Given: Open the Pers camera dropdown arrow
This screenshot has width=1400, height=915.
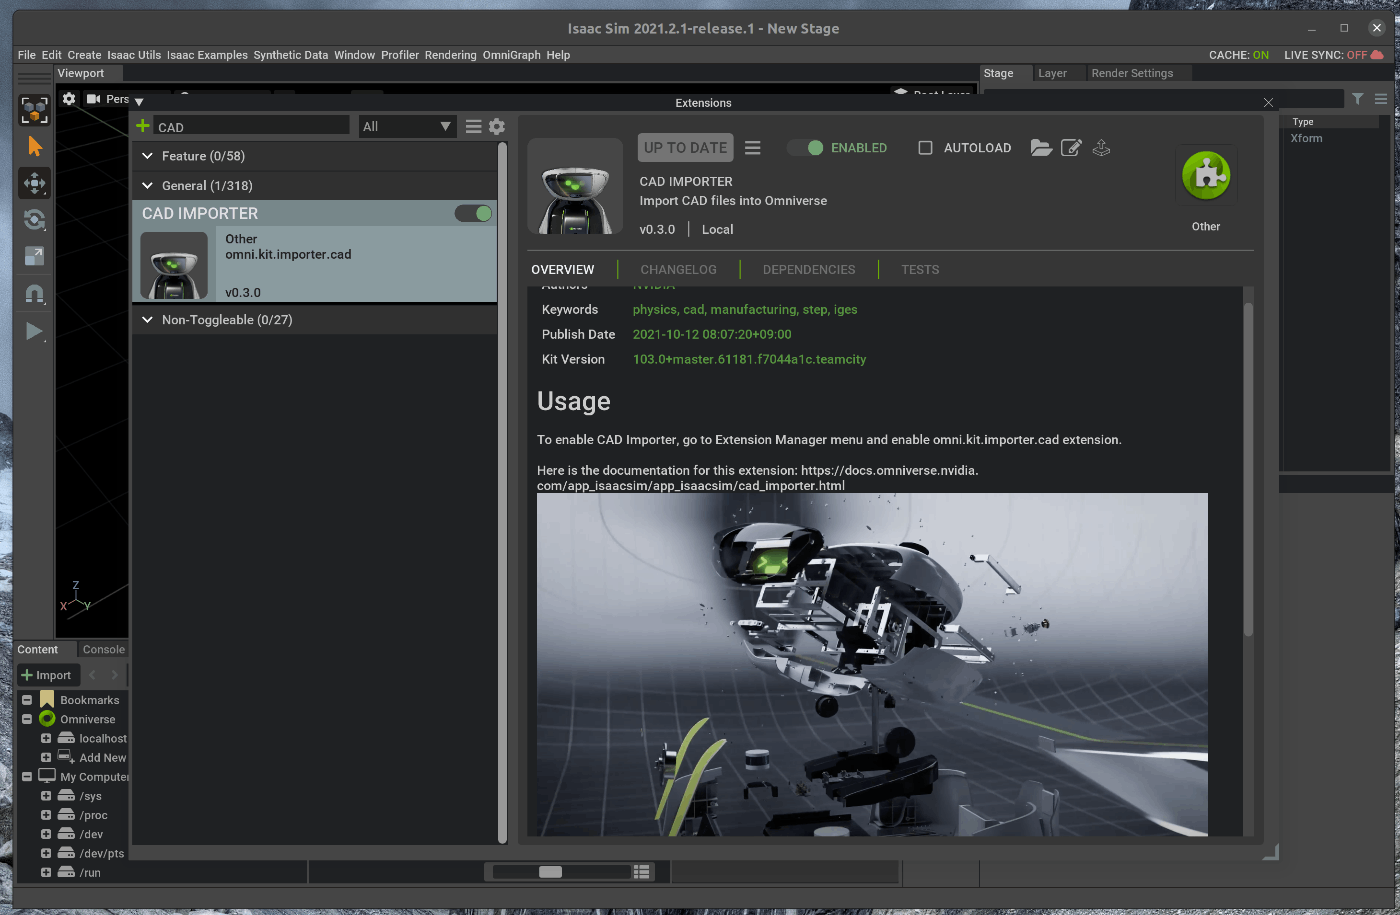Looking at the screenshot, I should (x=139, y=102).
